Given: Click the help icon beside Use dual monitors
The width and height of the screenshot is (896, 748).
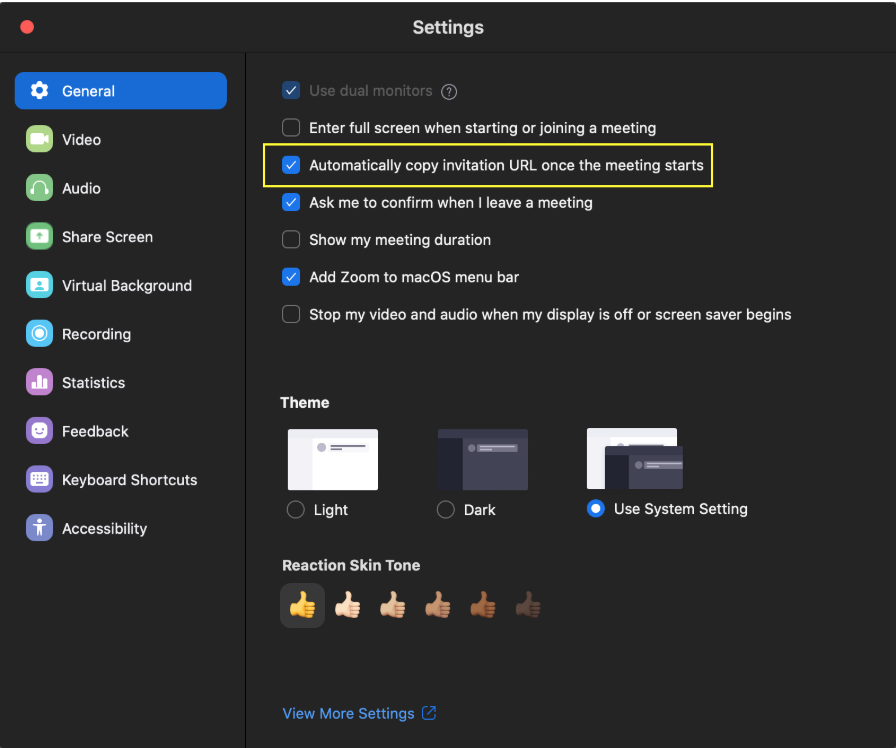Looking at the screenshot, I should [x=449, y=91].
